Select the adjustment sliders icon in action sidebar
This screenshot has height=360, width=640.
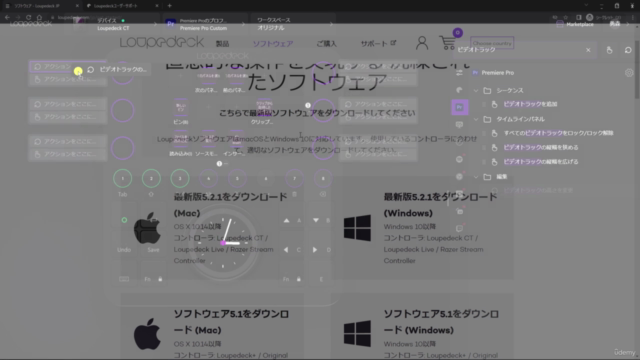(459, 73)
